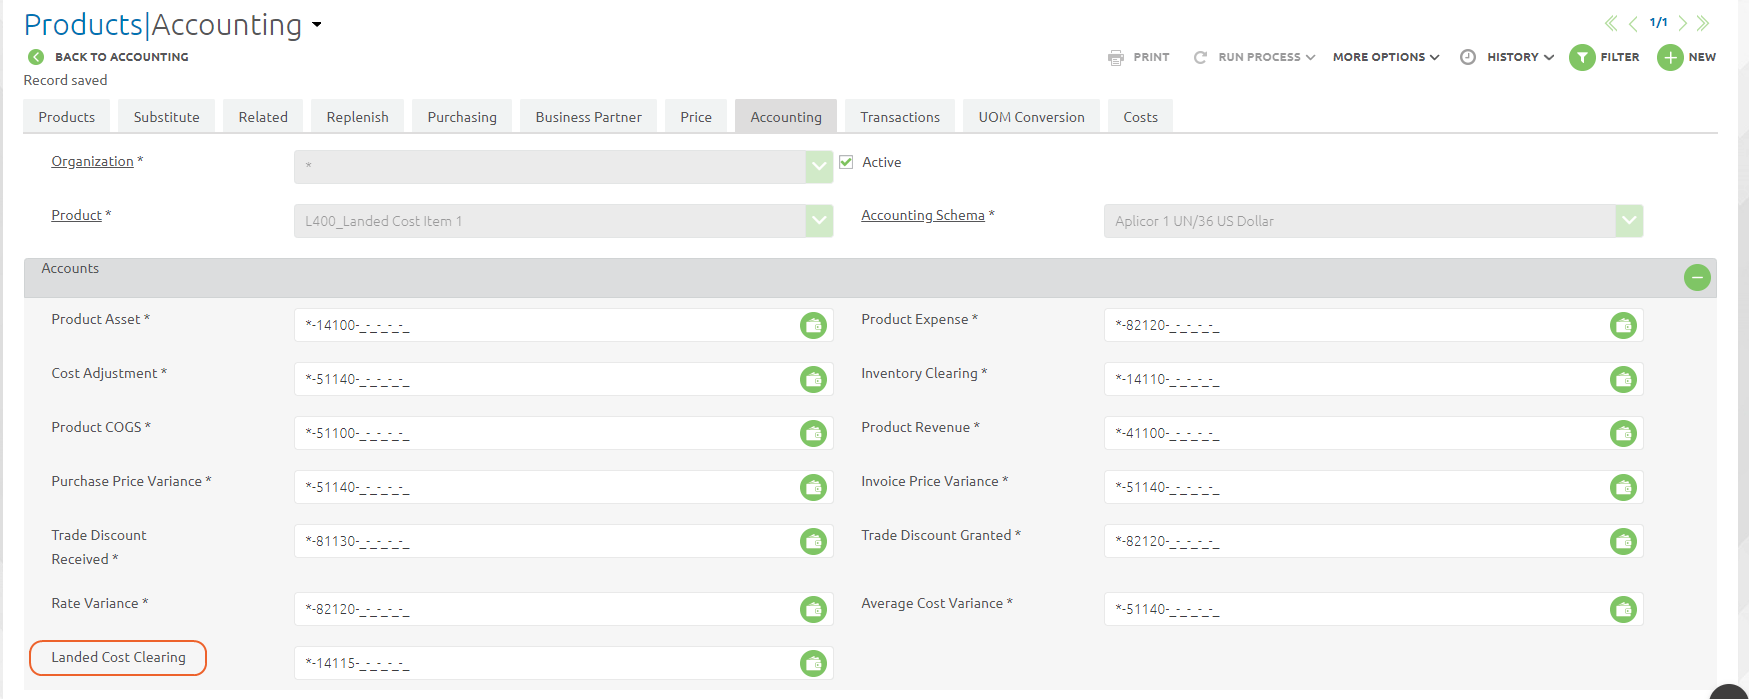
Task: Click the Landed Cost Clearing account icon
Action: (x=813, y=663)
